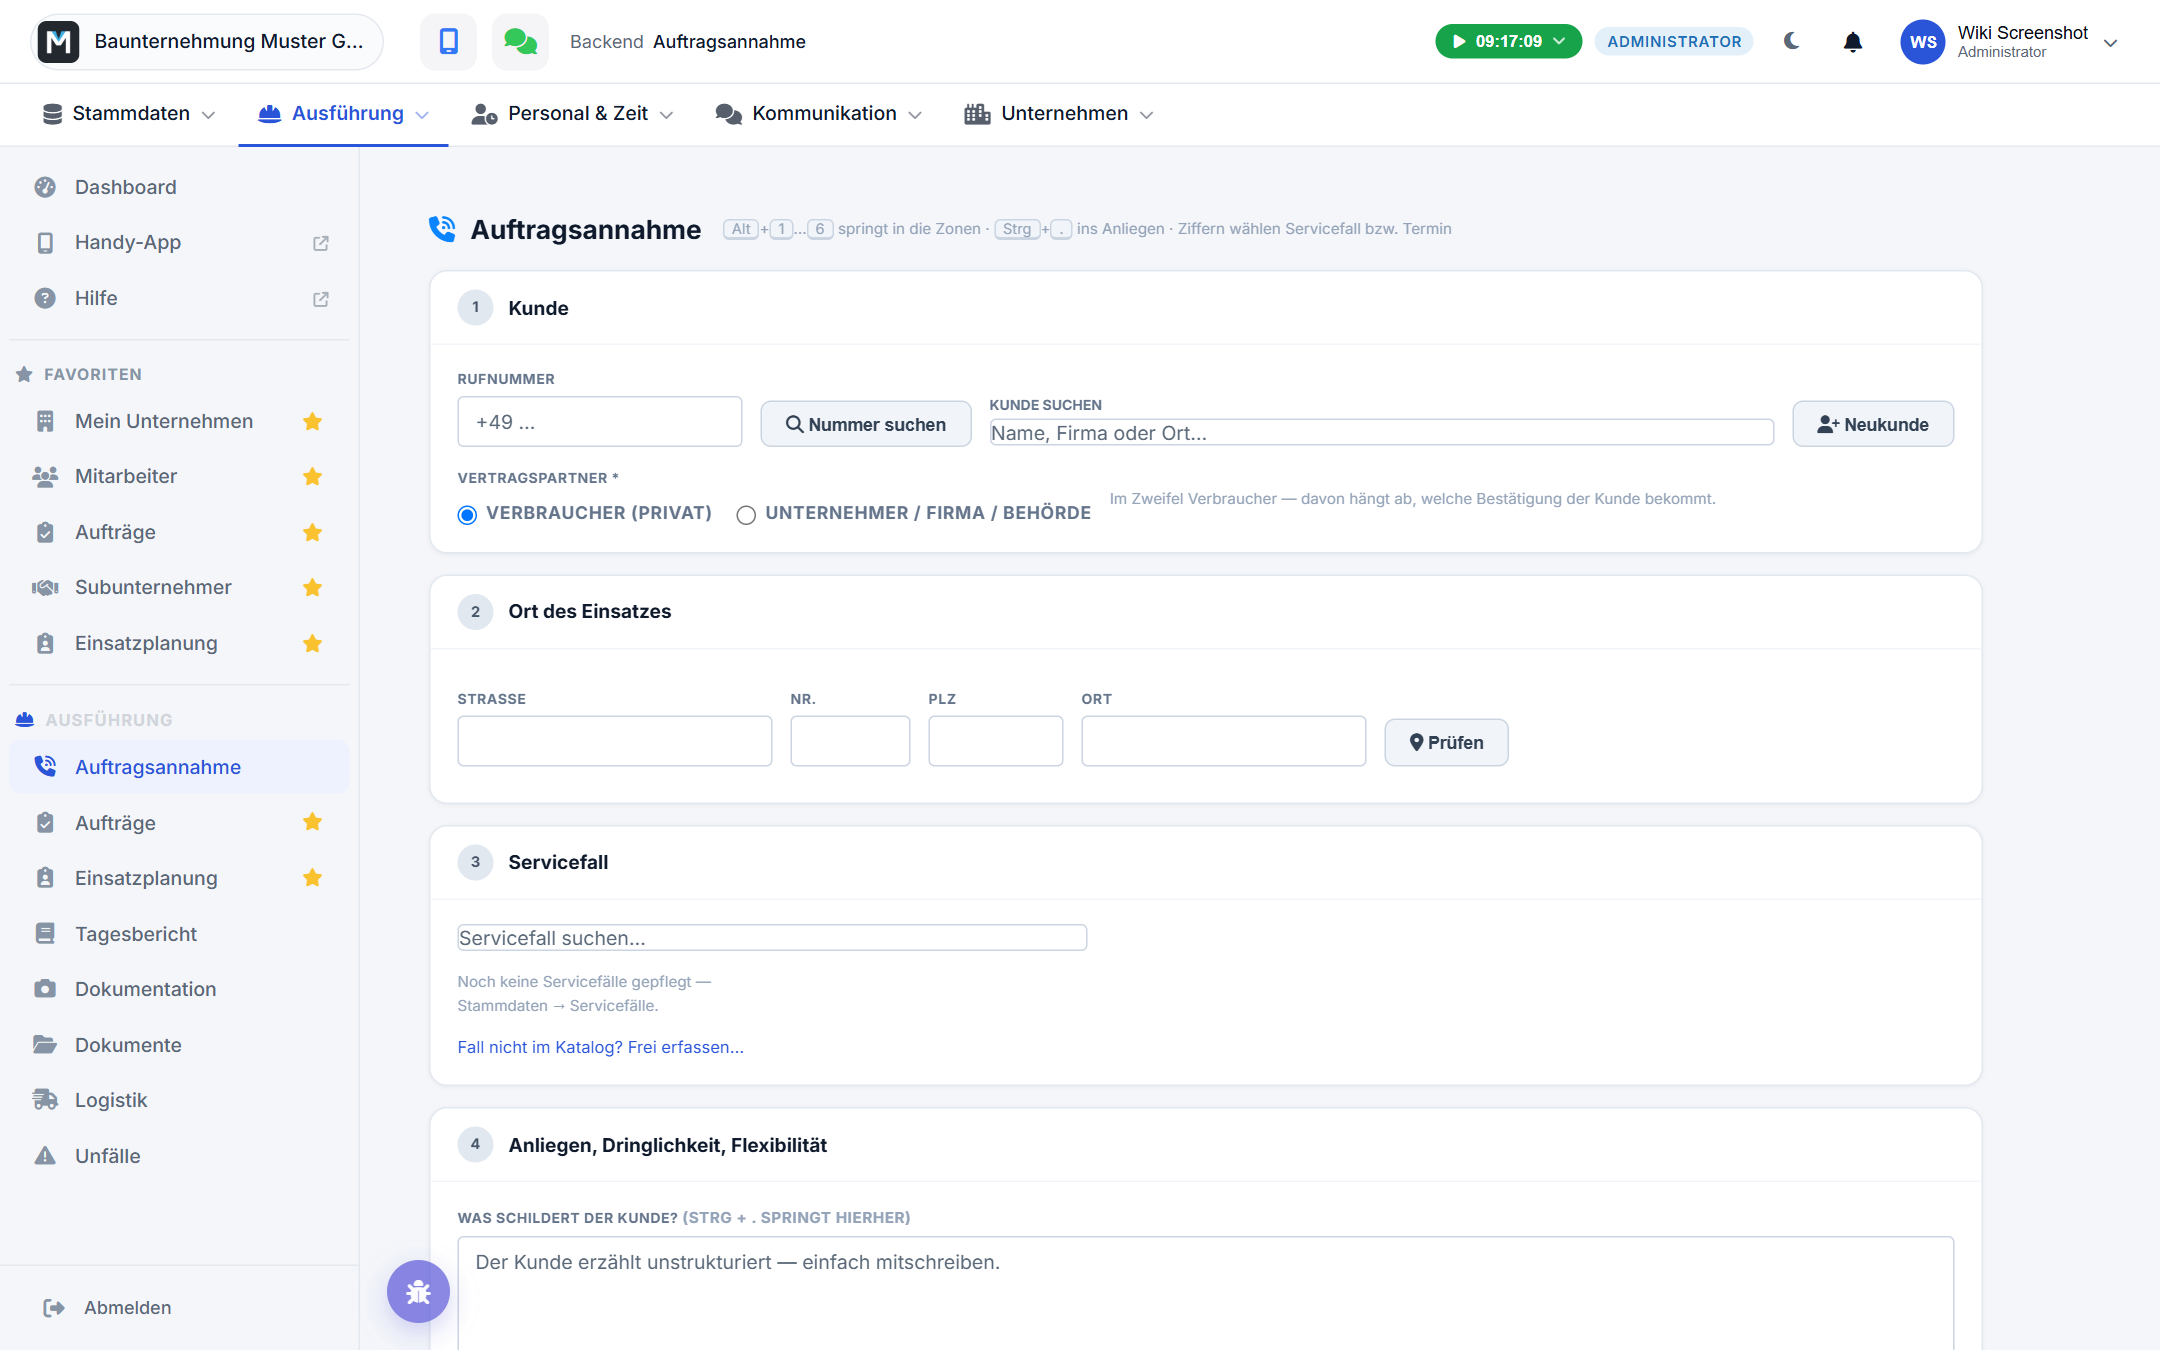Click the Abmelden logout icon
Viewport: 2160px width, 1350px height.
tap(54, 1308)
